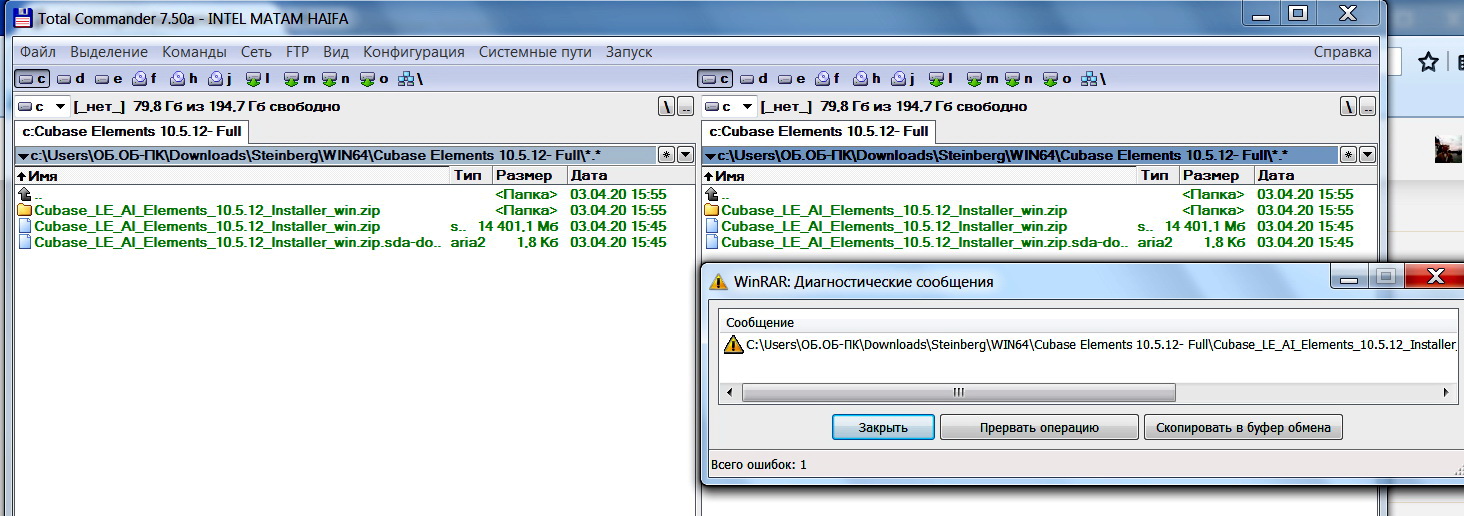The image size is (1464, 516).
Task: Go to root directory in right panel
Action: [x=1349, y=106]
